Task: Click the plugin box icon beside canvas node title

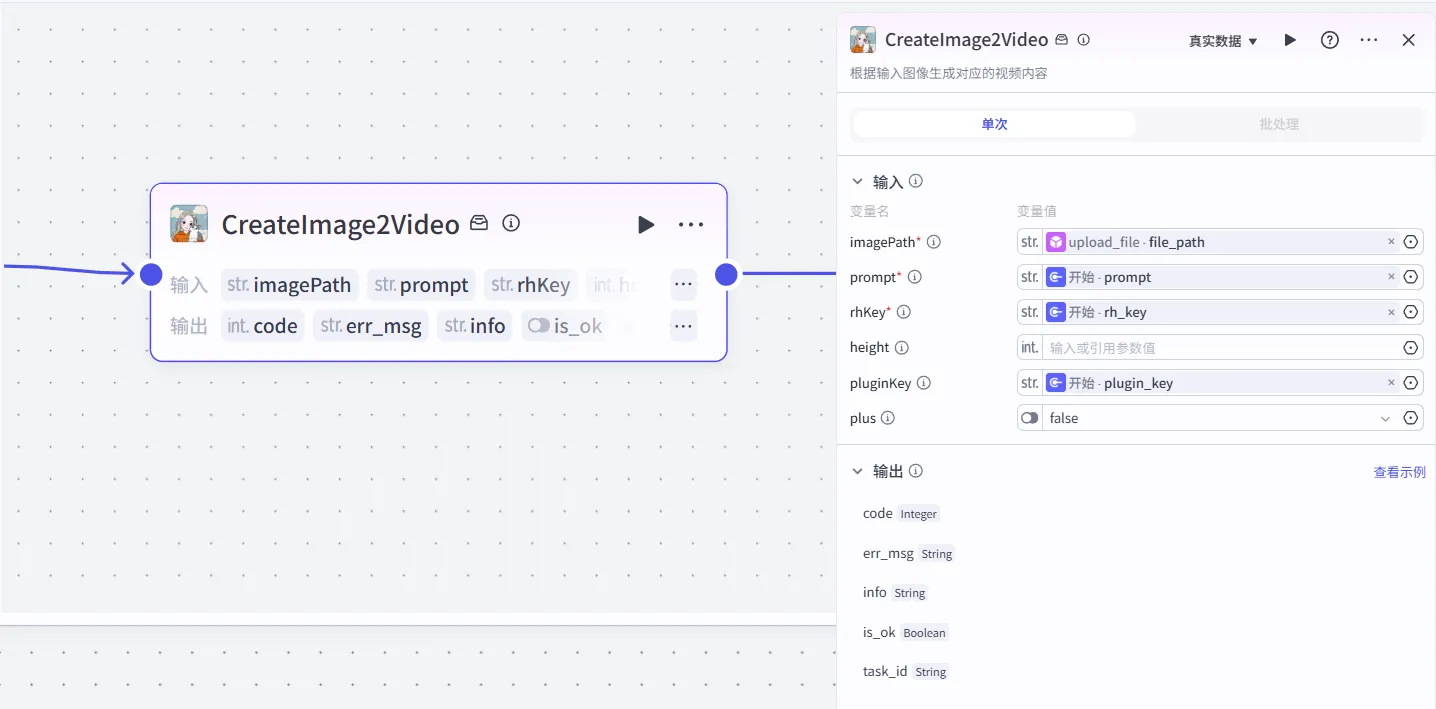Action: [x=479, y=223]
